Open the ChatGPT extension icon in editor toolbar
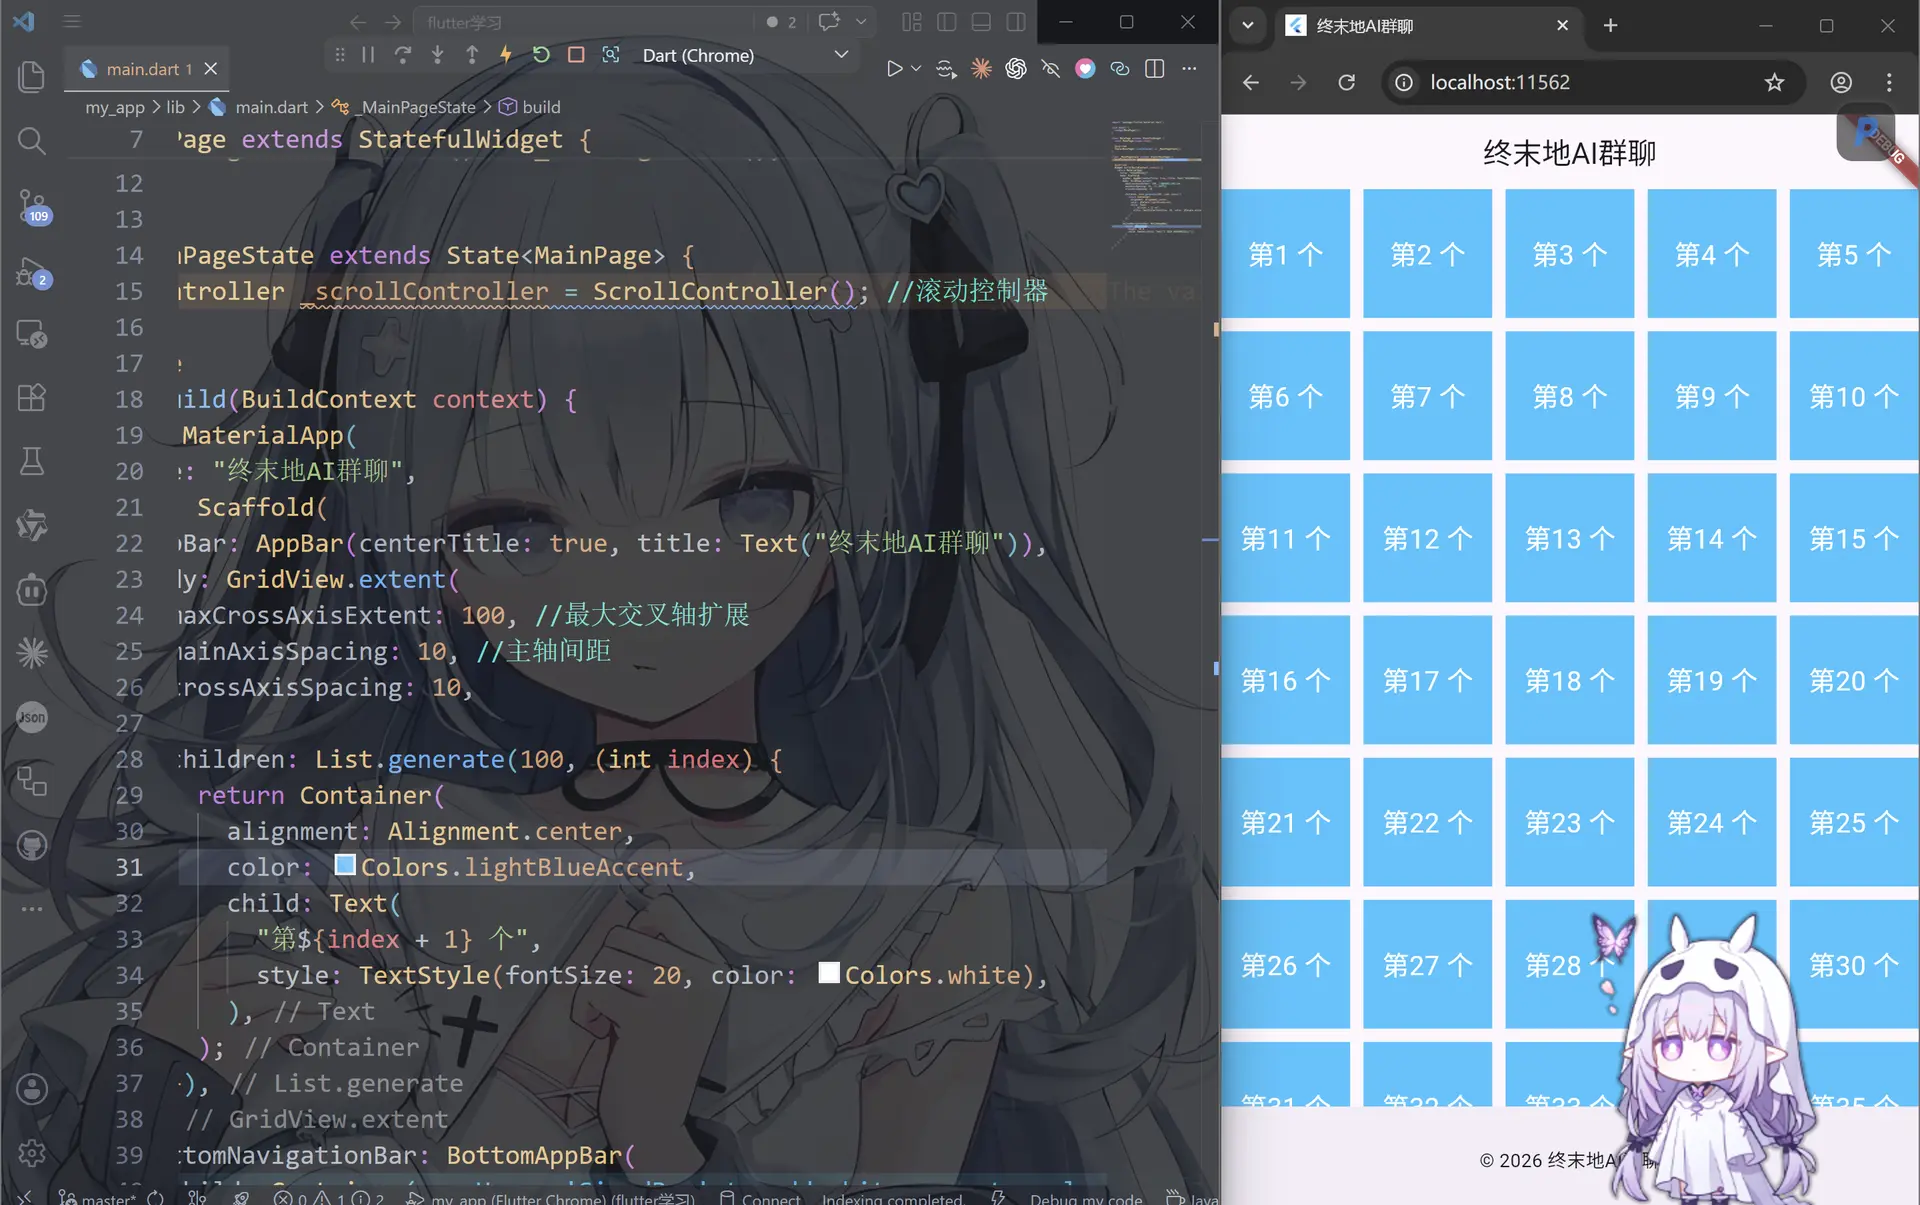Screen dimensions: 1920x1205 pyautogui.click(x=1016, y=68)
